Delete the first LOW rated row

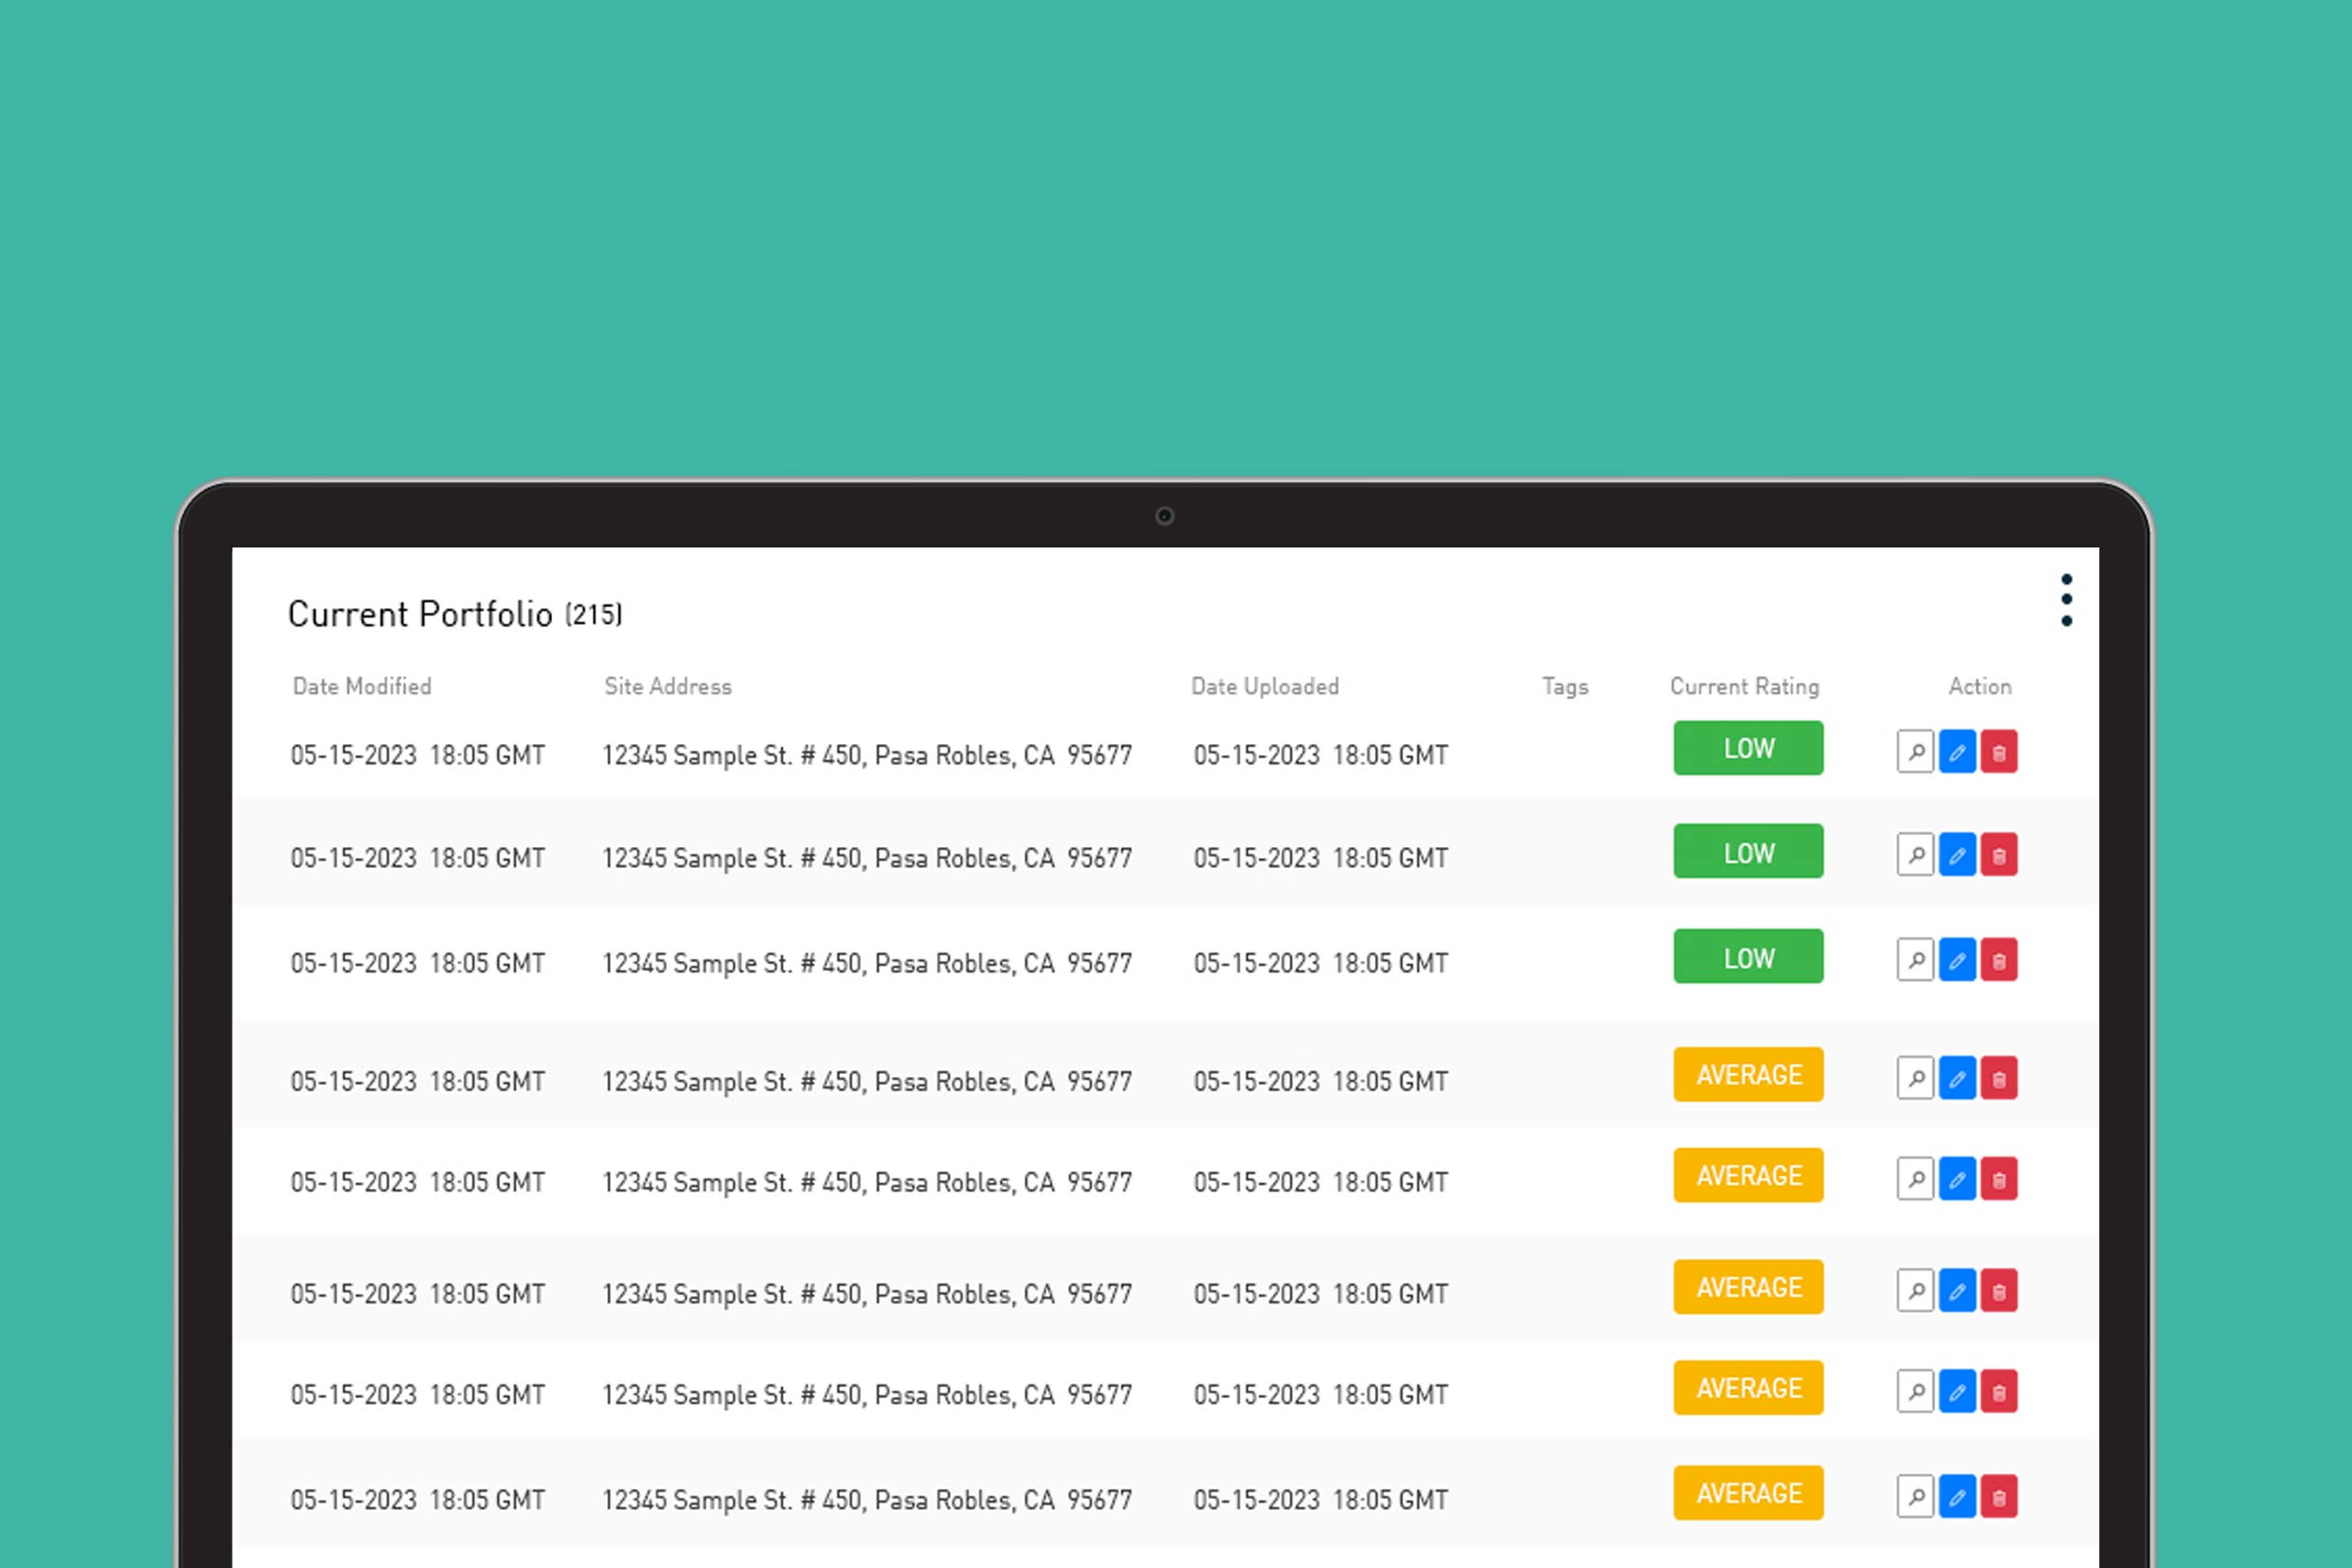point(1999,752)
